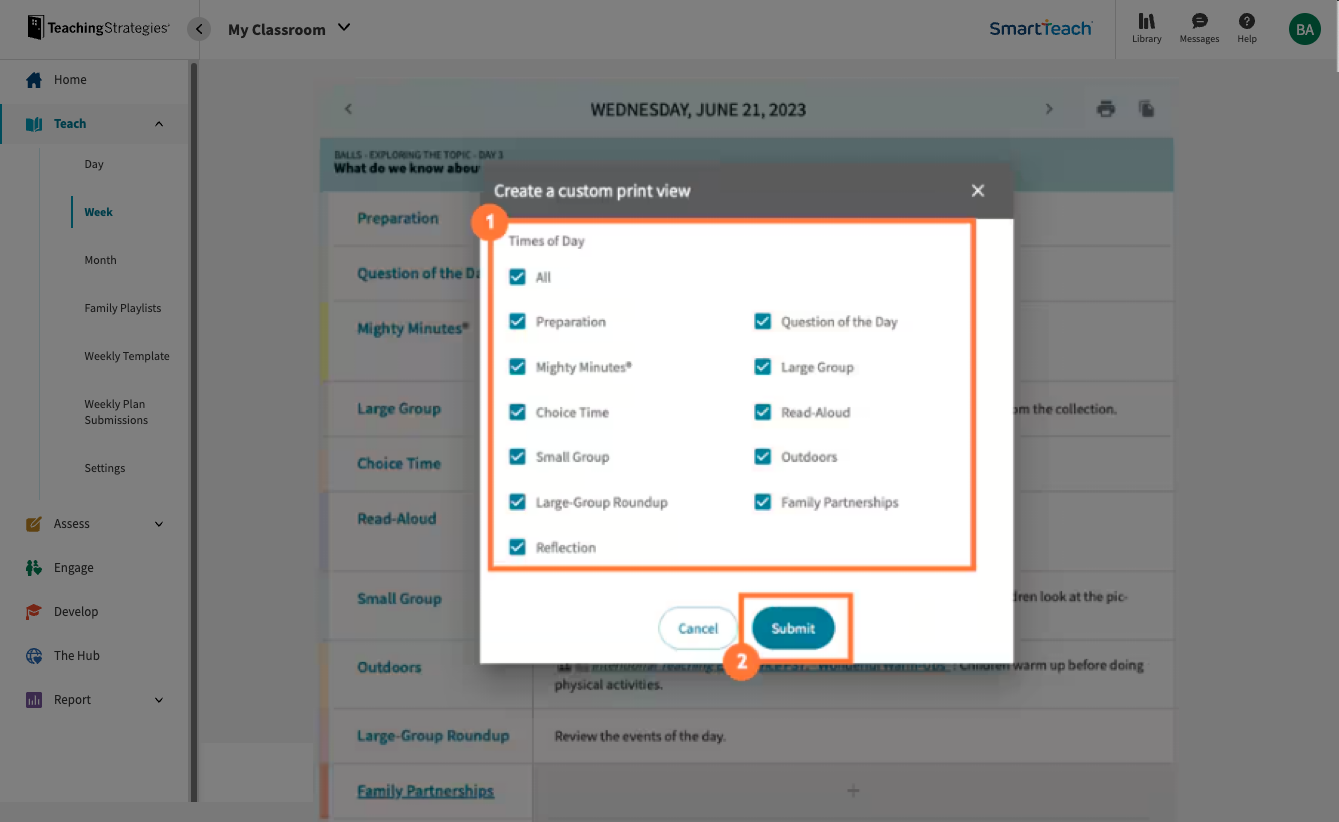Image resolution: width=1339 pixels, height=822 pixels.
Task: Open the BA profile avatar
Action: (x=1304, y=29)
